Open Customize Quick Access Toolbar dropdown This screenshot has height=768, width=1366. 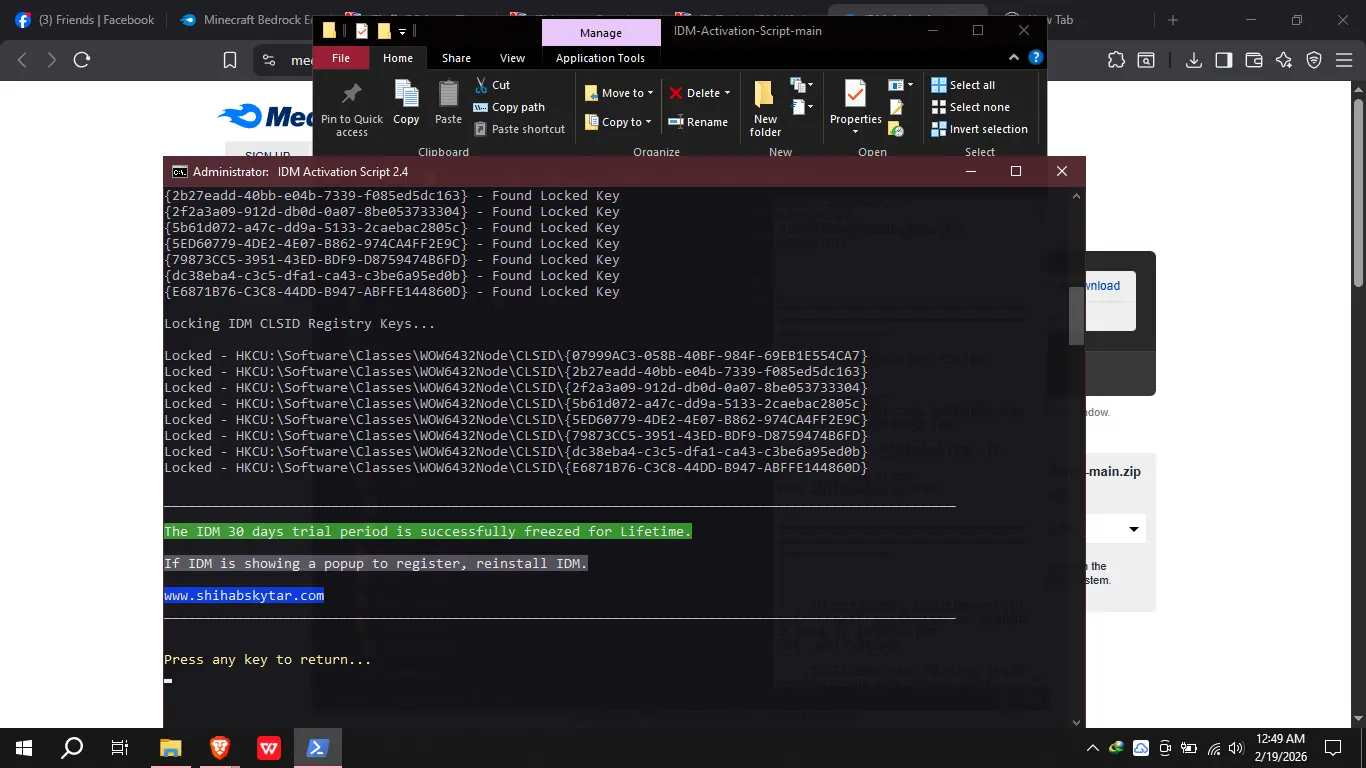[x=402, y=32]
